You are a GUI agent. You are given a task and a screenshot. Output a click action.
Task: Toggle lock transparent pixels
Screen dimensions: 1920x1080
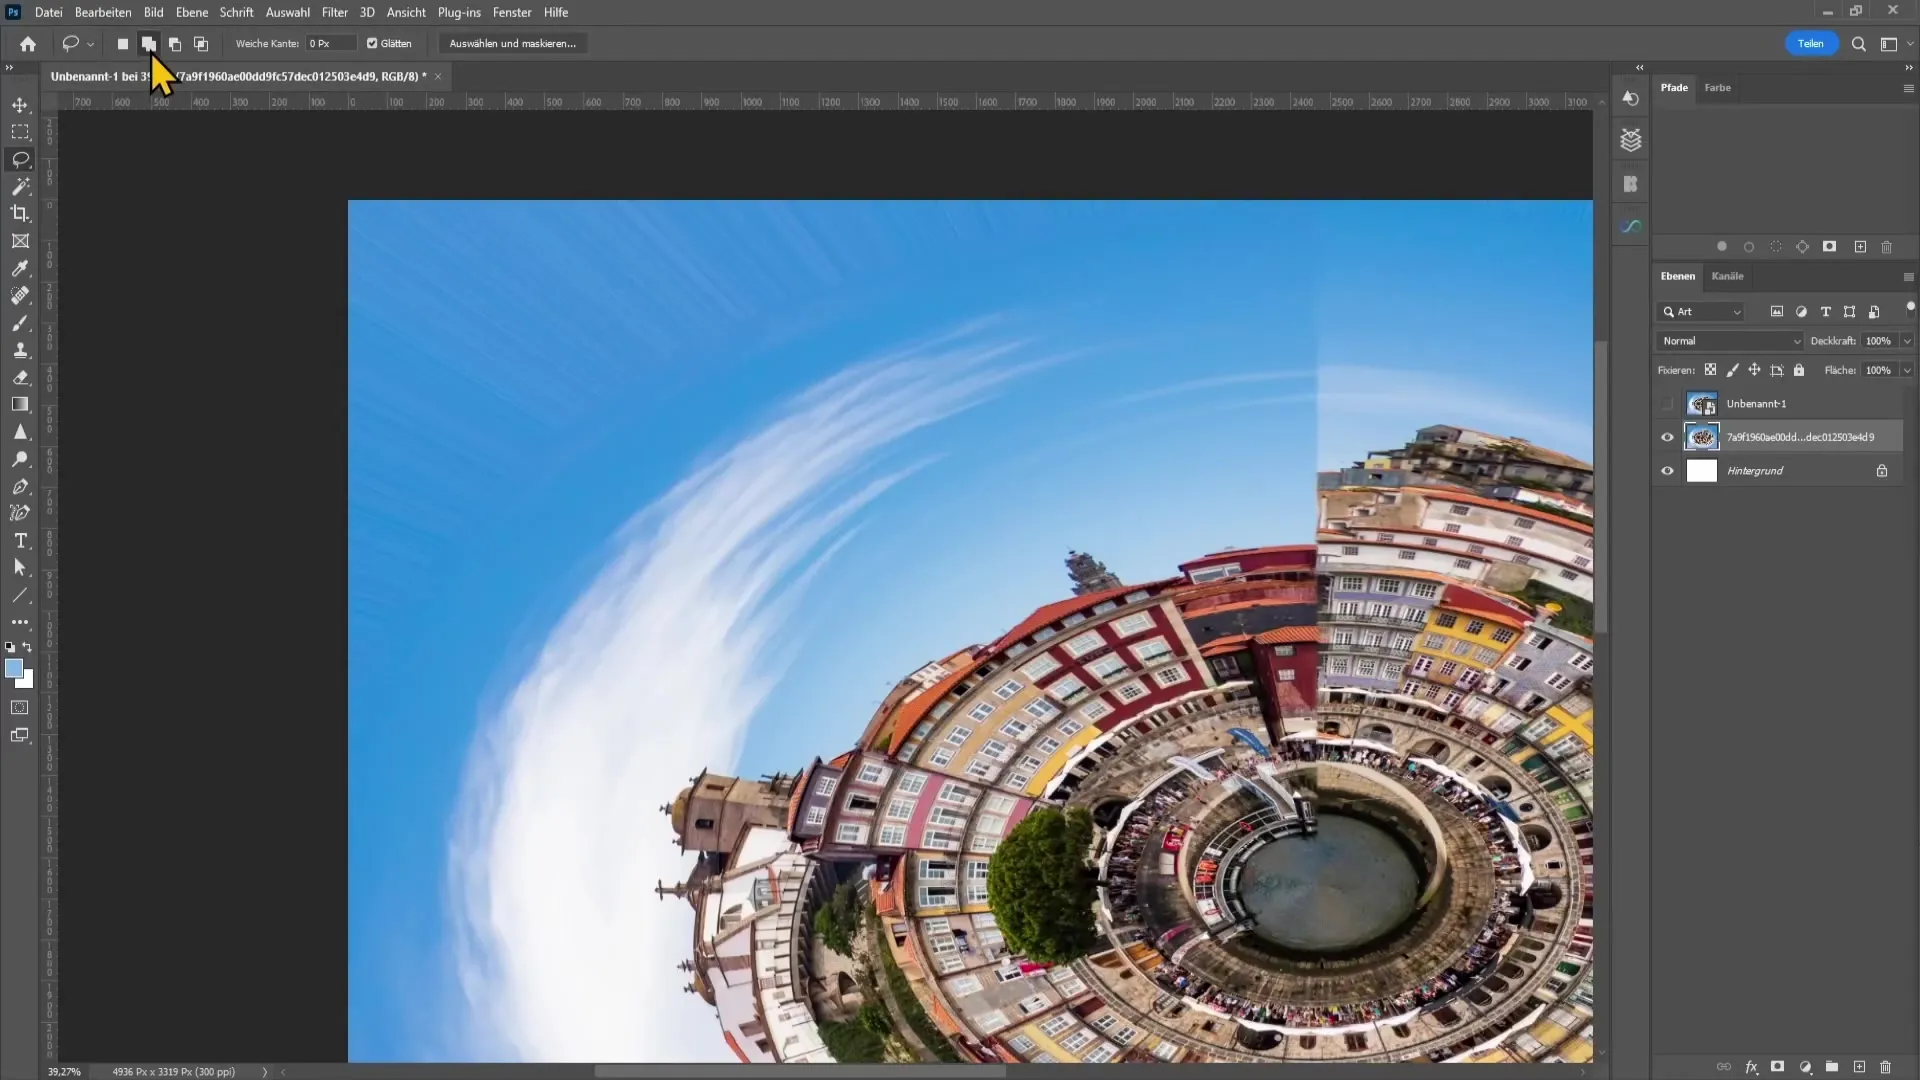[x=1710, y=370]
